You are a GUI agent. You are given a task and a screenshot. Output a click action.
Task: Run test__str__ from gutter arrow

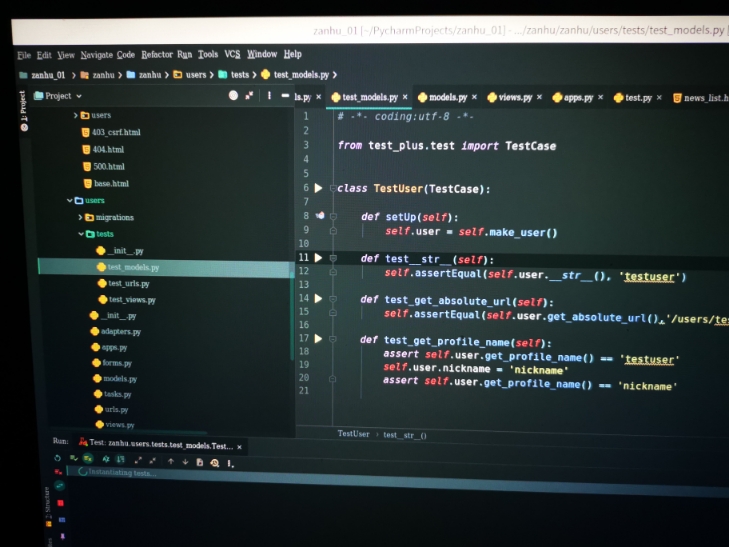pos(318,257)
